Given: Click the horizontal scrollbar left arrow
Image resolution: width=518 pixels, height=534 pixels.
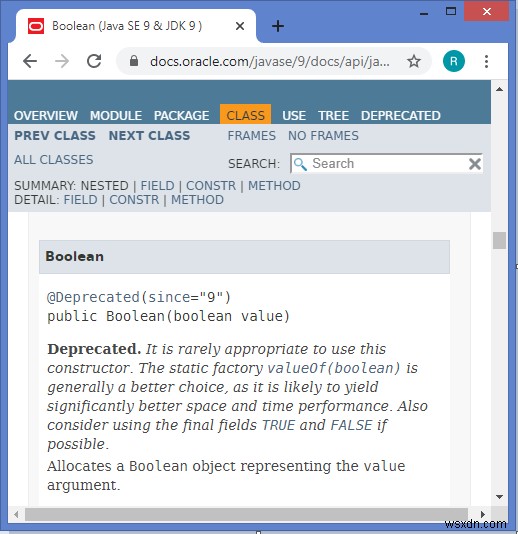Looking at the screenshot, I should pos(16,514).
